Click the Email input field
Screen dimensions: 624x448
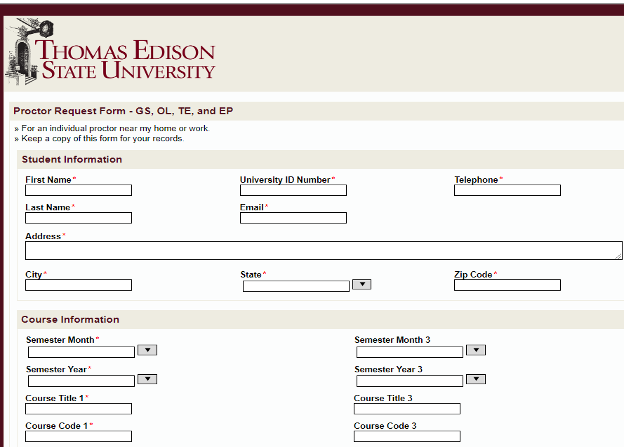(293, 218)
